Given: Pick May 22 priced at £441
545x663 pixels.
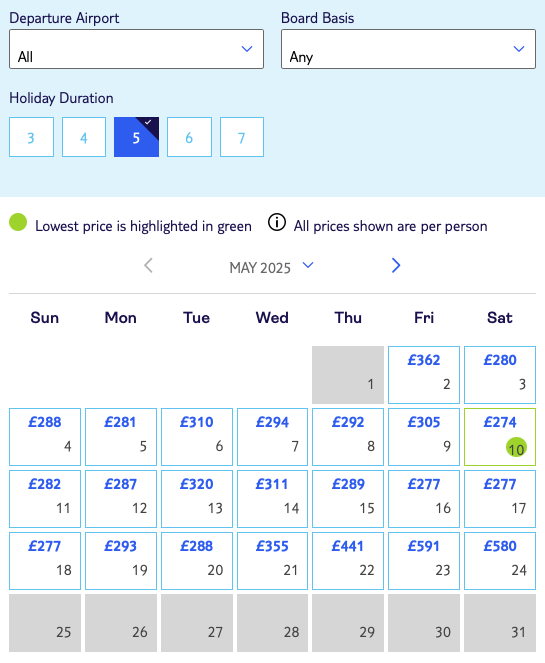Looking at the screenshot, I should pos(348,561).
